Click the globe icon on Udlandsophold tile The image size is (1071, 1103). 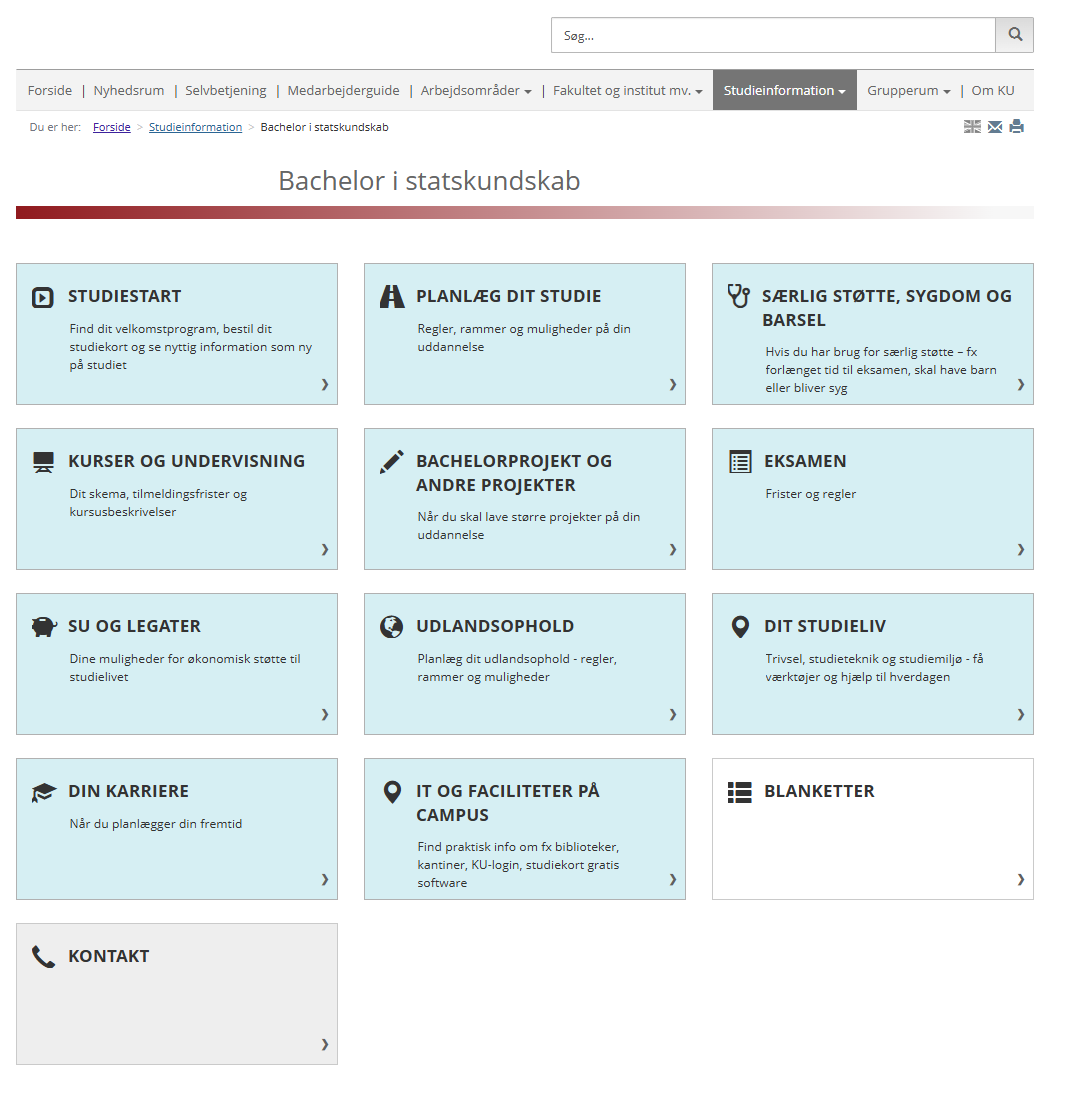coord(390,625)
